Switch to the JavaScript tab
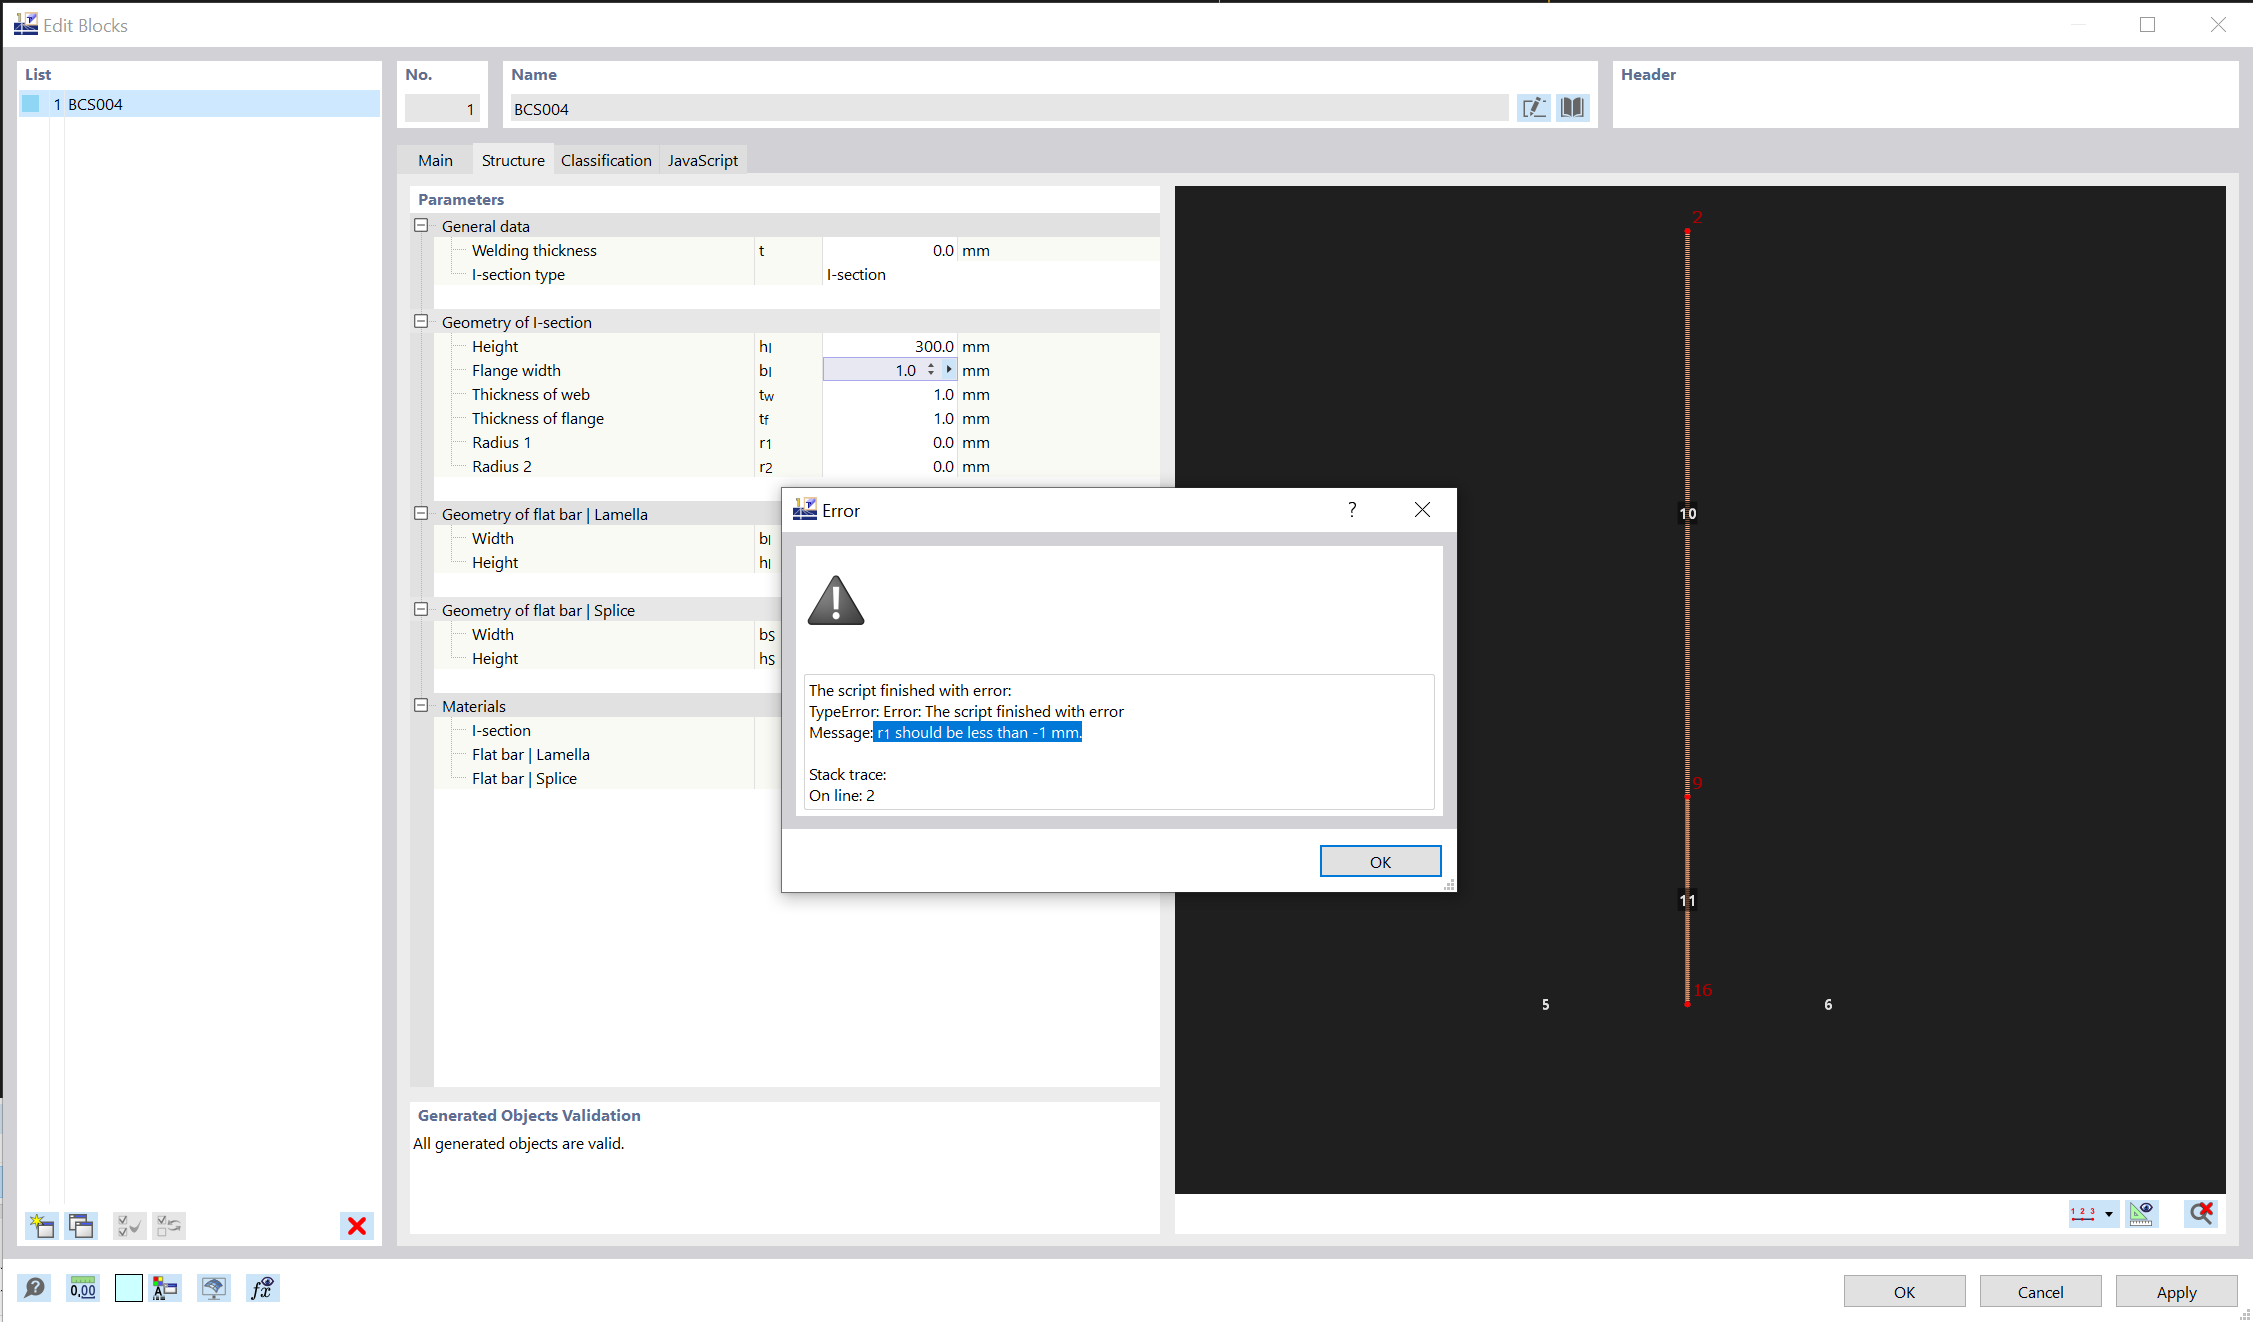 (x=702, y=160)
